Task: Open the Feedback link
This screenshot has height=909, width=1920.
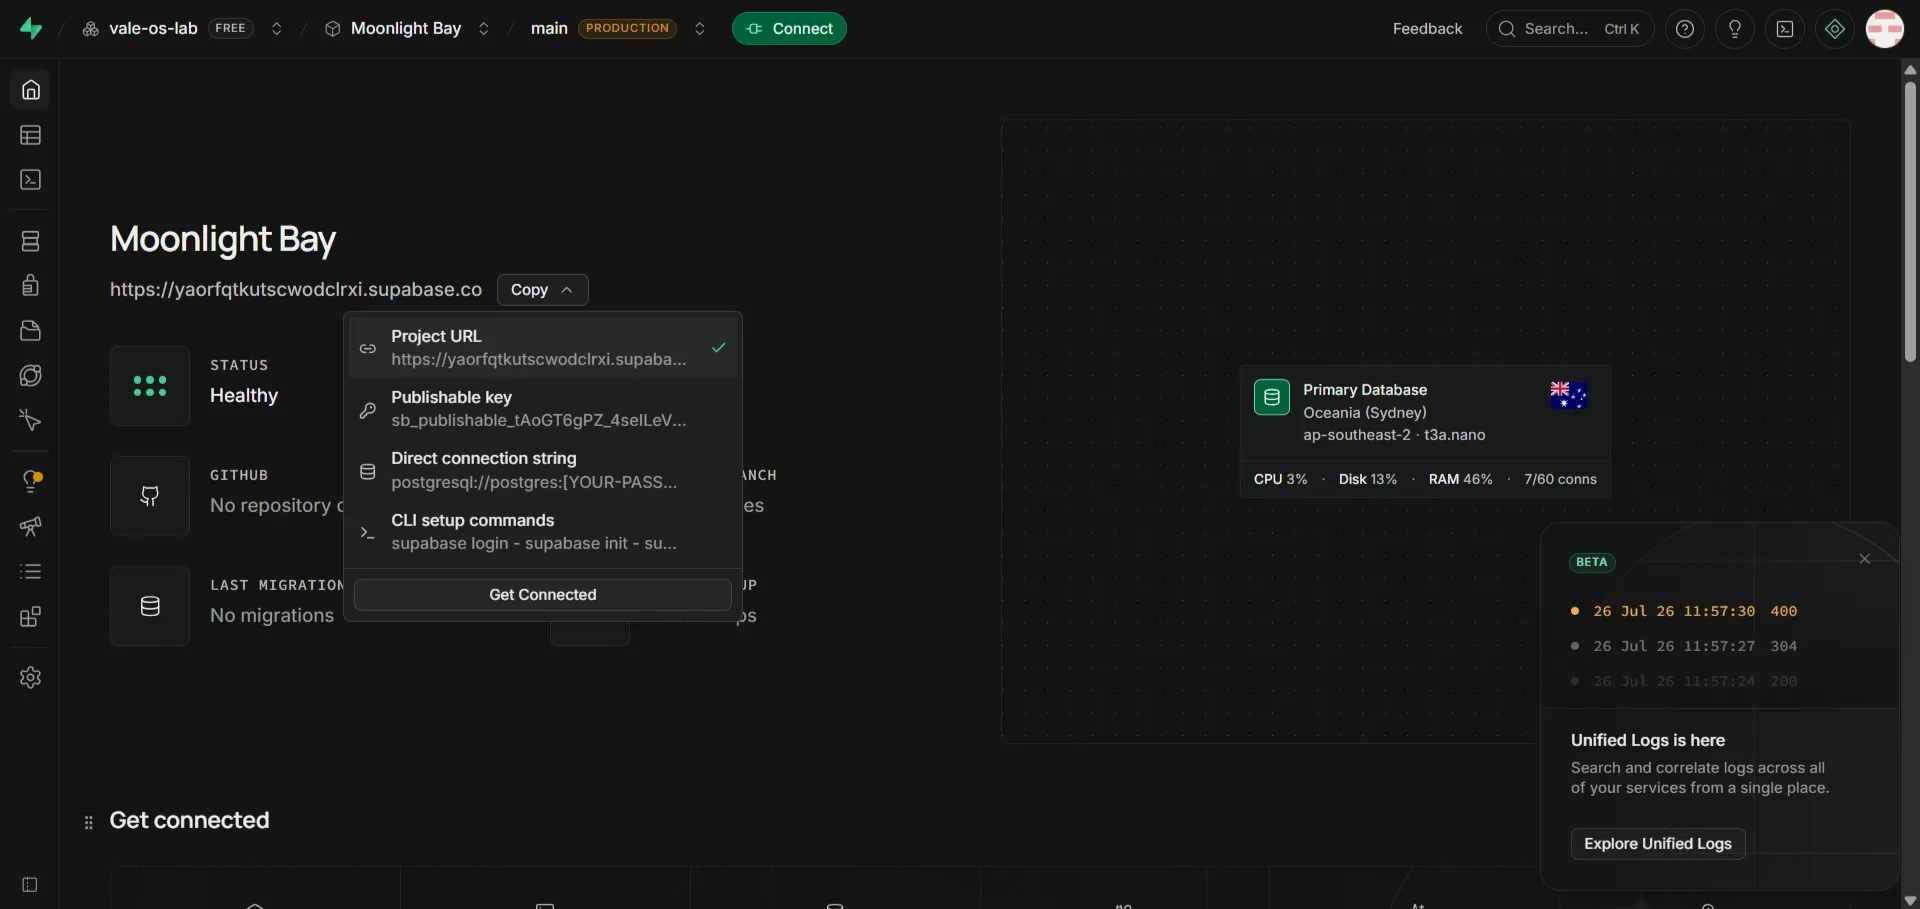Action: click(x=1427, y=29)
